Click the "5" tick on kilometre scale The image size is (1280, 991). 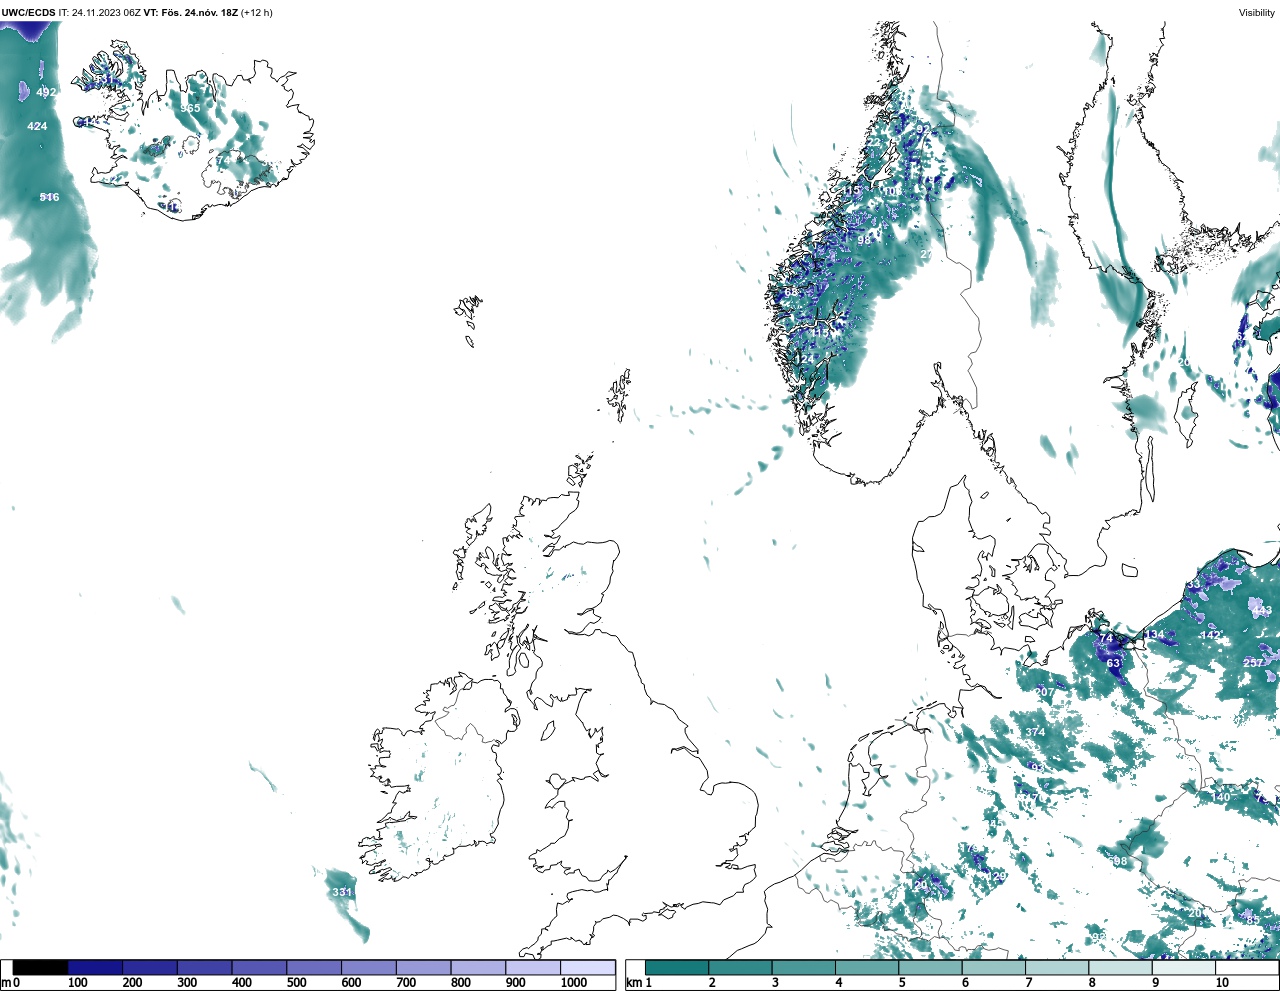tap(902, 983)
